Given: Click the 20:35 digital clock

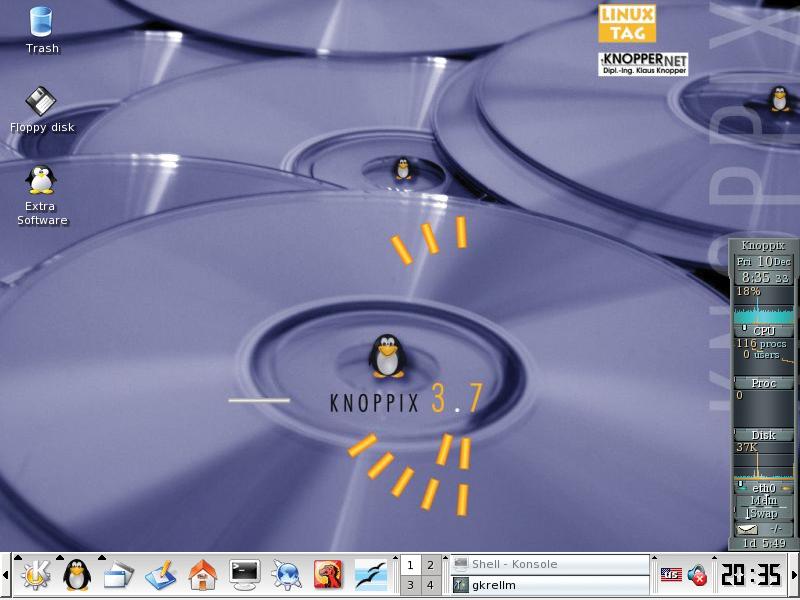Looking at the screenshot, I should 751,576.
